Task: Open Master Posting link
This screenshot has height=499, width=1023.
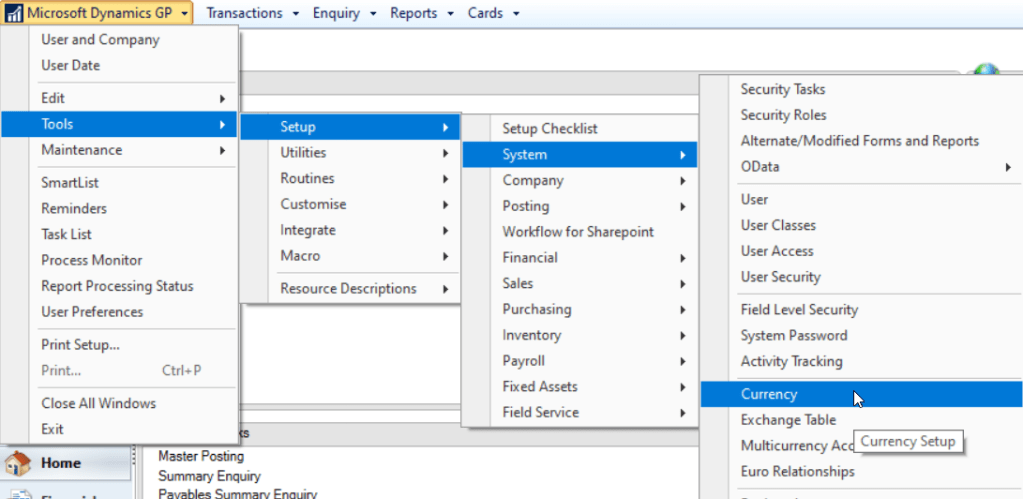Action: point(201,457)
